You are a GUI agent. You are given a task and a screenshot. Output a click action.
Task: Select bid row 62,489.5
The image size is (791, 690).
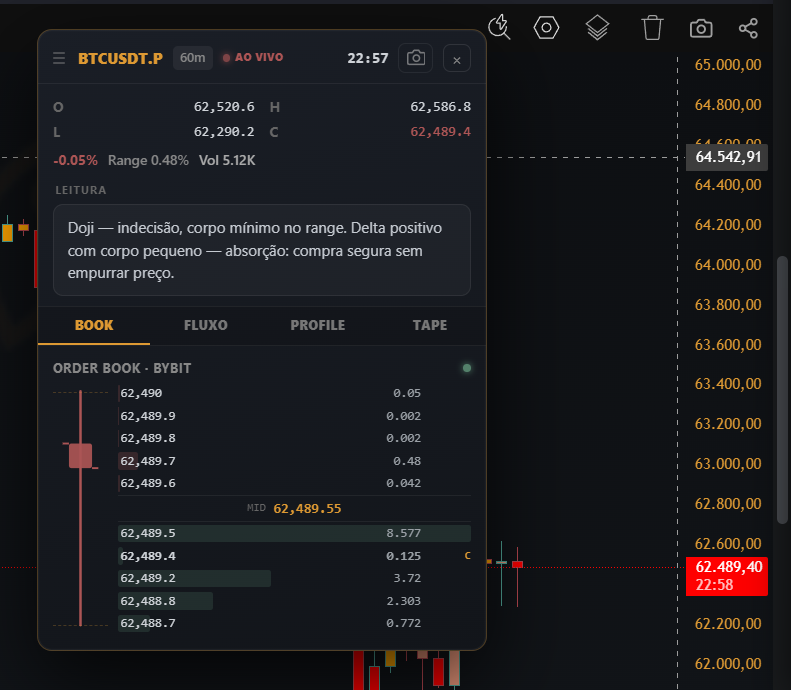click(294, 533)
